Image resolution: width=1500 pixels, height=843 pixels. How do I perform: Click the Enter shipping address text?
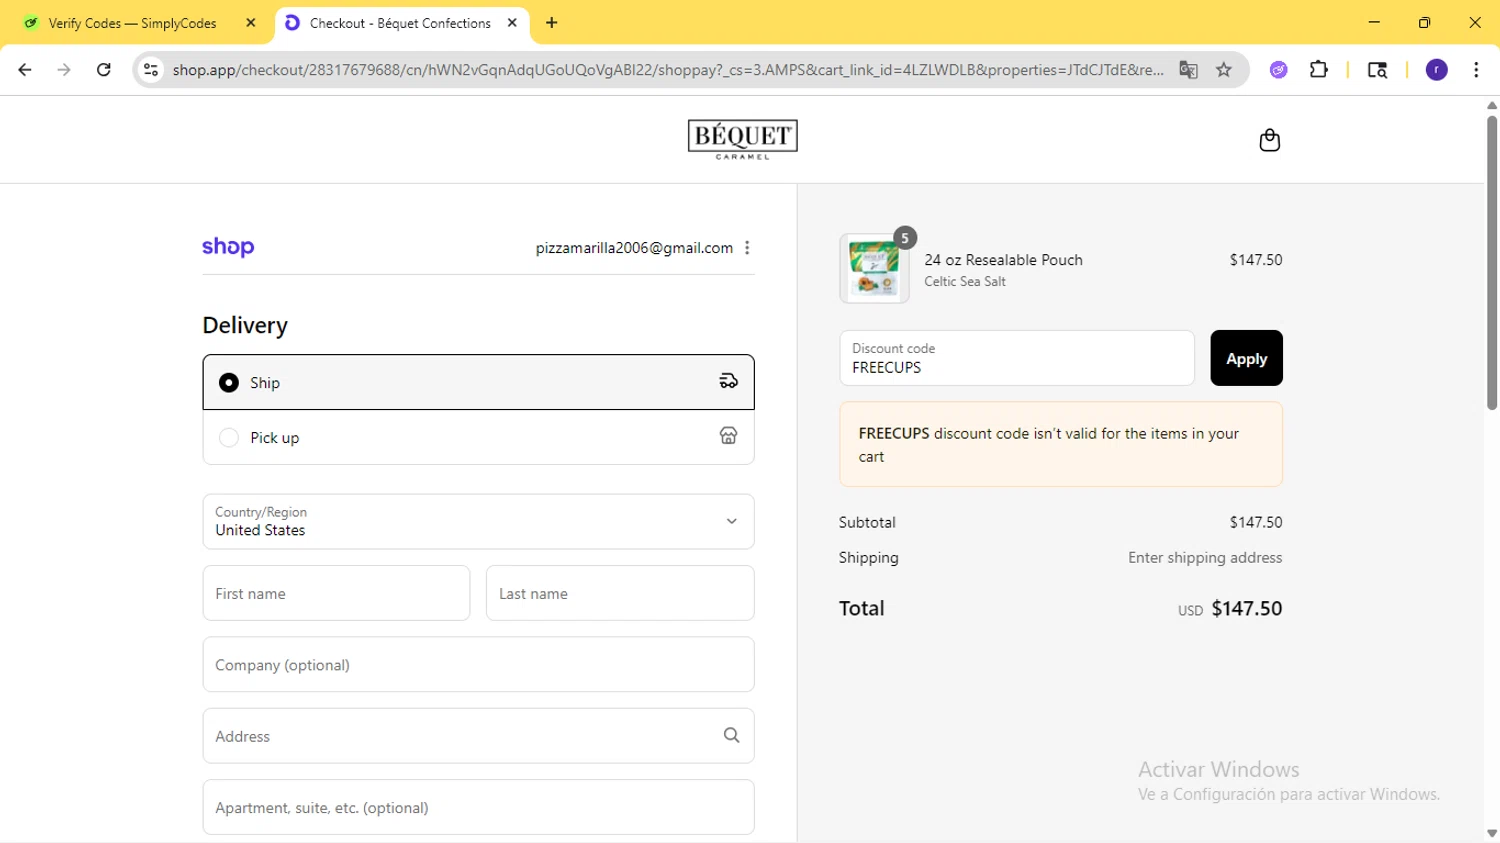(x=1205, y=558)
